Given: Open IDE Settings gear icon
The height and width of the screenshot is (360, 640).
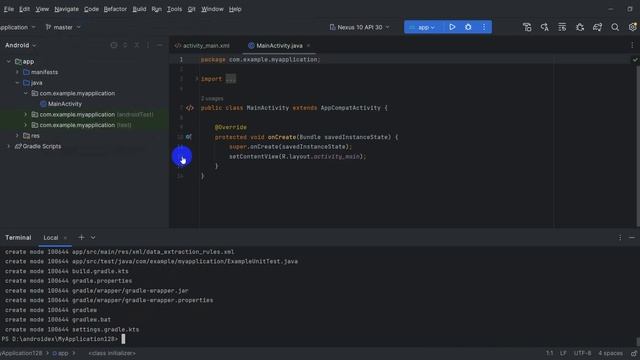Looking at the screenshot, I should [633, 27].
